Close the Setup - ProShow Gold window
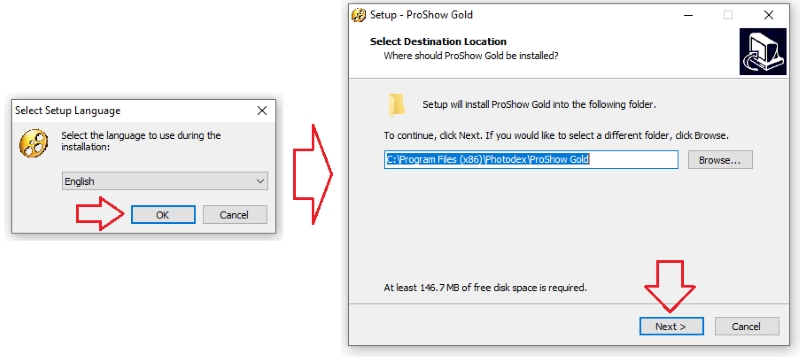This screenshot has width=800, height=363. [768, 15]
